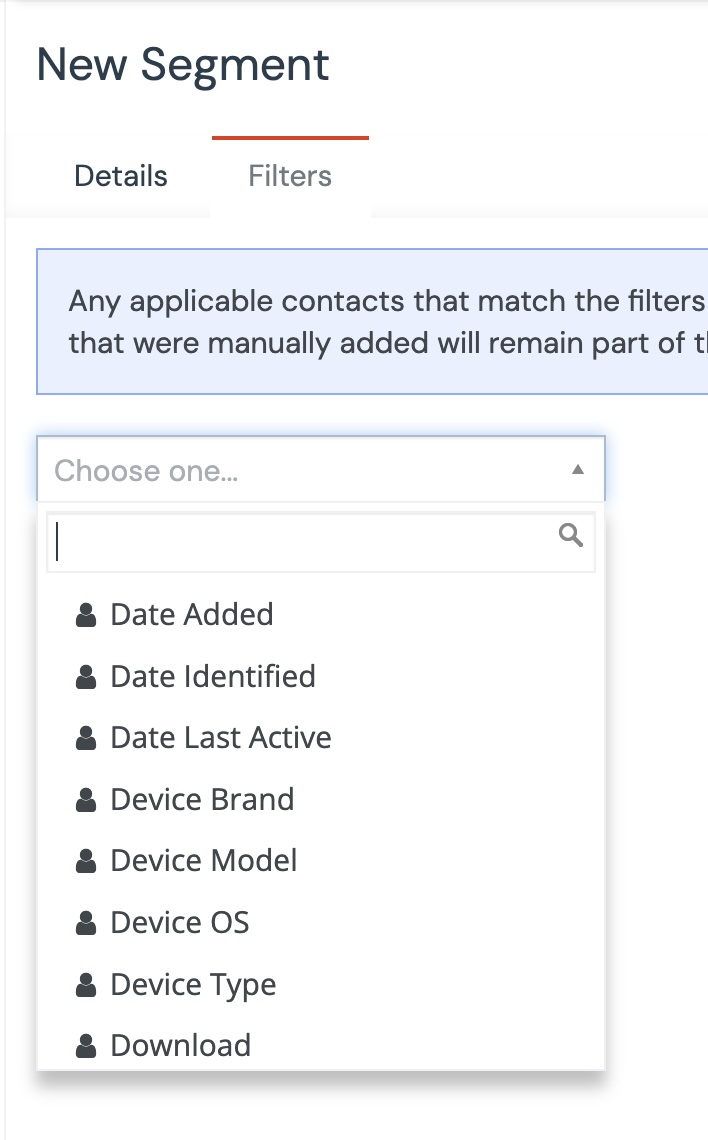The width and height of the screenshot is (708, 1140).
Task: Click the person icon beside Date Identified
Action: coord(86,677)
